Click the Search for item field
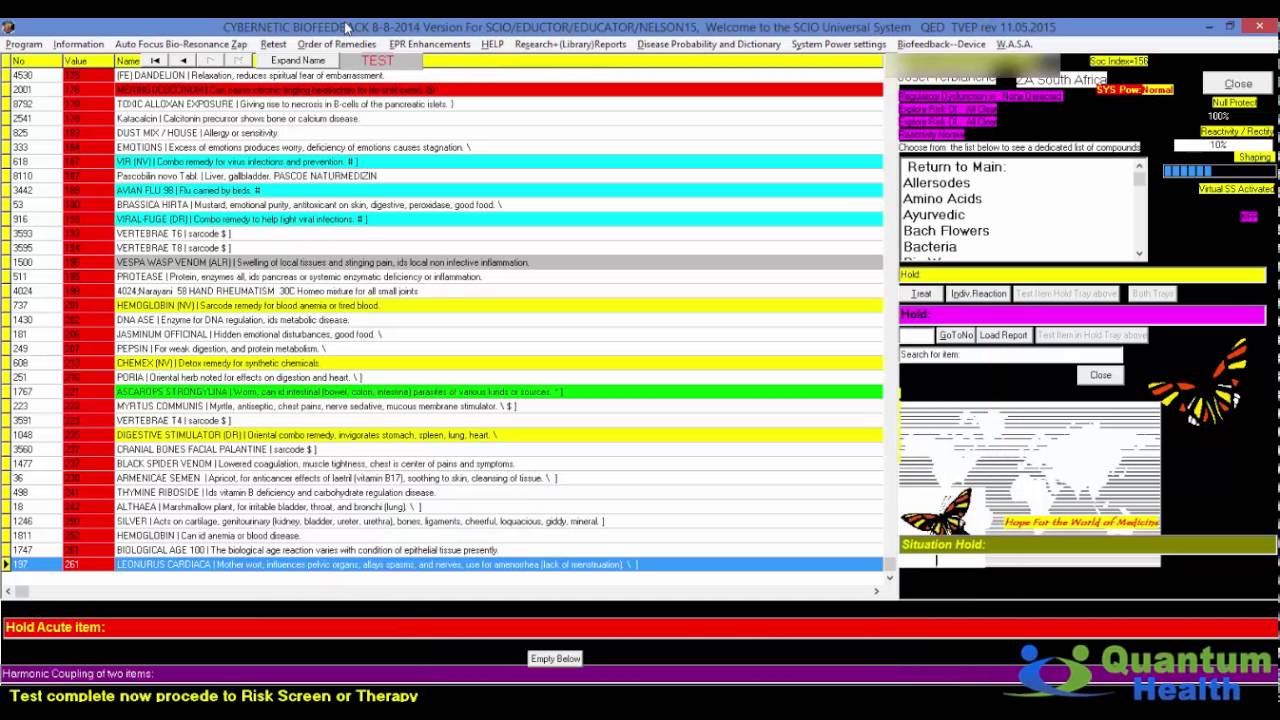 [x=1010, y=355]
